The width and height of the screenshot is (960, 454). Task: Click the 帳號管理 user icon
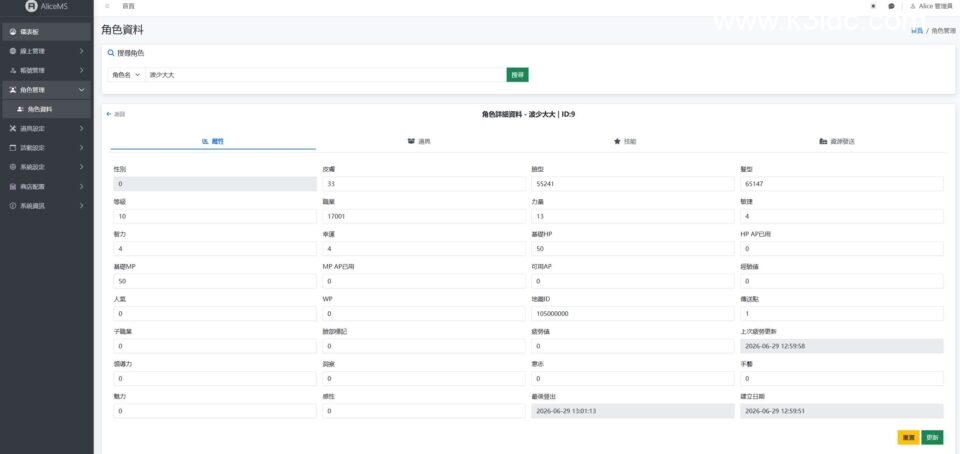[x=13, y=70]
